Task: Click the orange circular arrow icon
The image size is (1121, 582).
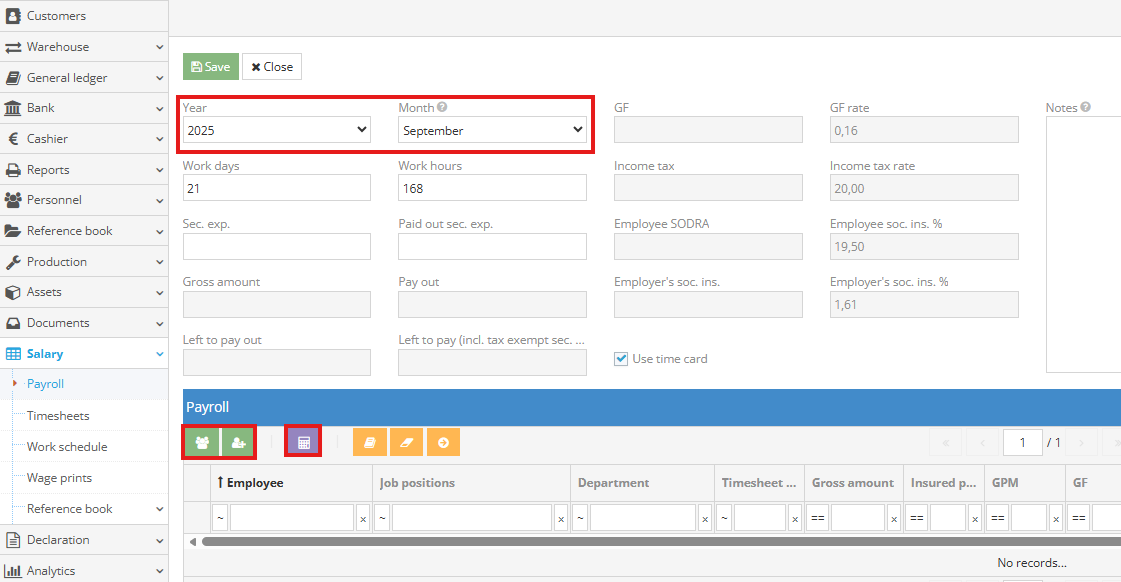Action: coord(443,441)
